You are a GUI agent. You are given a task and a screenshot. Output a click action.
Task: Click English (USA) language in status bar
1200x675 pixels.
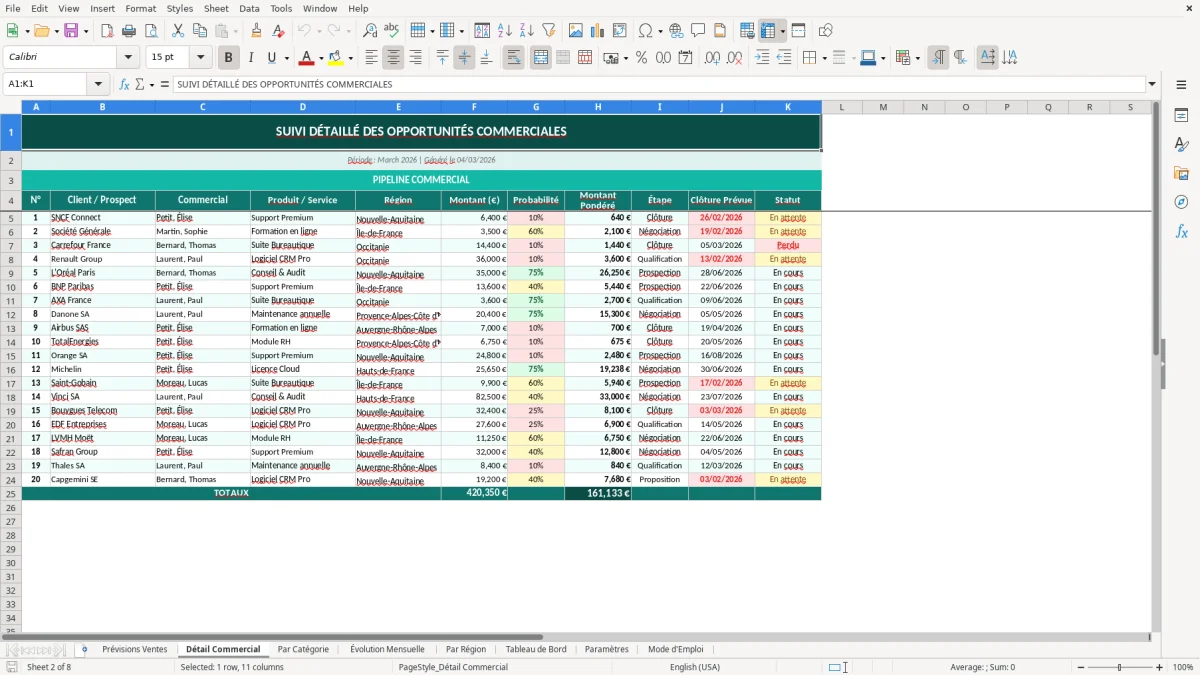pyautogui.click(x=695, y=667)
